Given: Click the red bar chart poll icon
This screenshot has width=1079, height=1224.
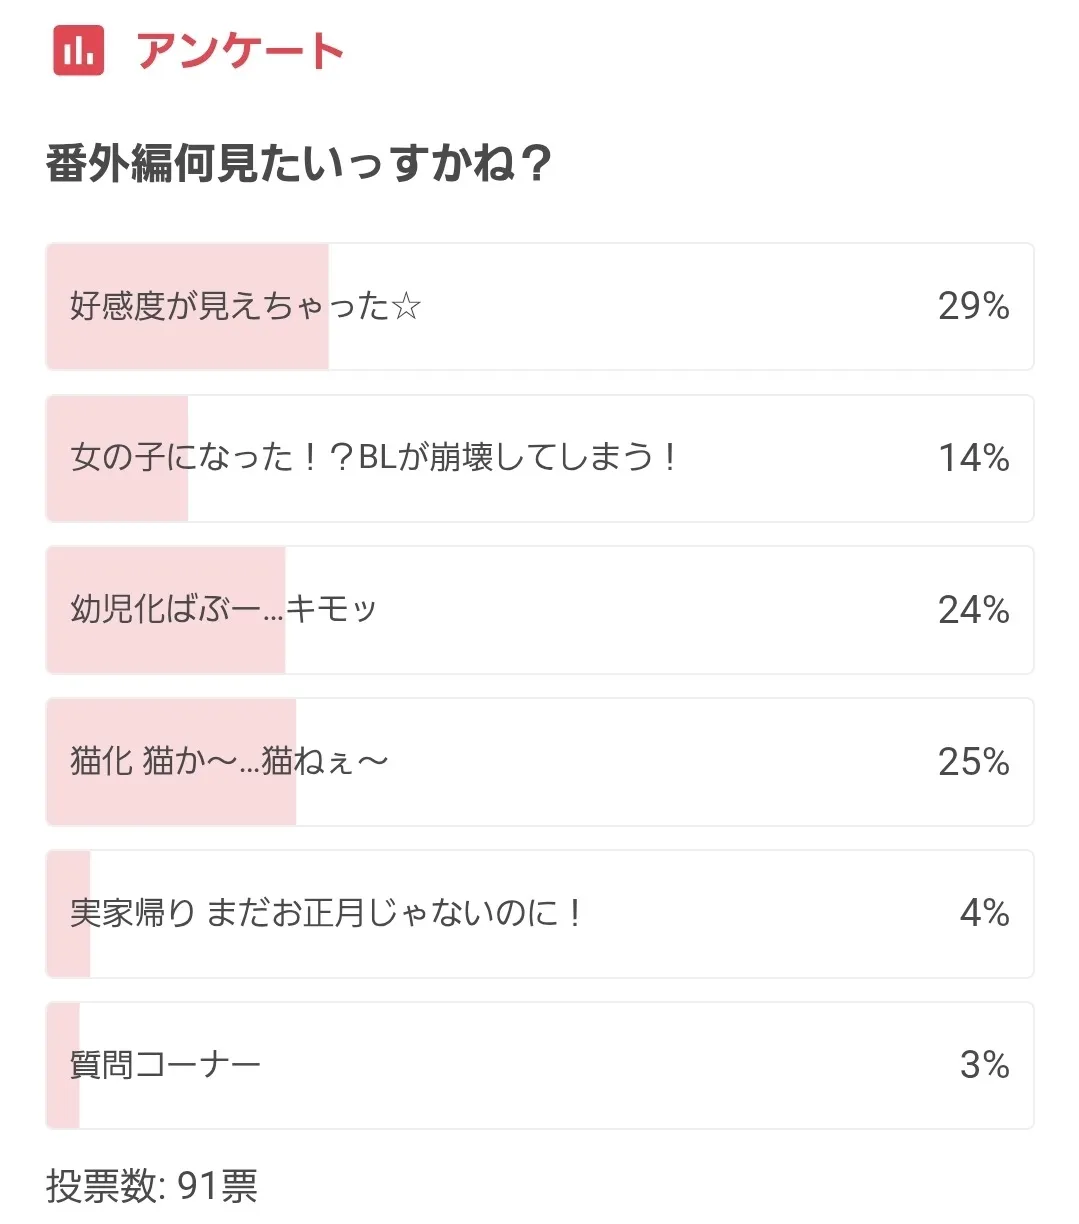Looking at the screenshot, I should coord(79,49).
